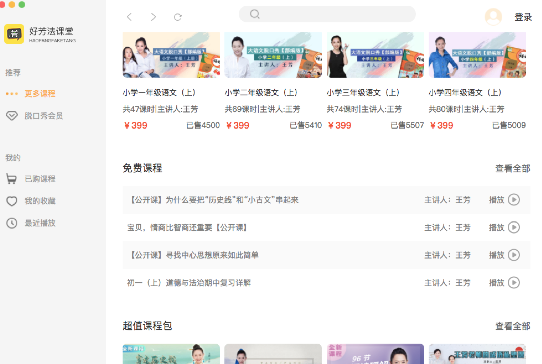Viewport: 542px width, 364px height.
Task: Reload the page with the refresh icon
Action: click(178, 17)
